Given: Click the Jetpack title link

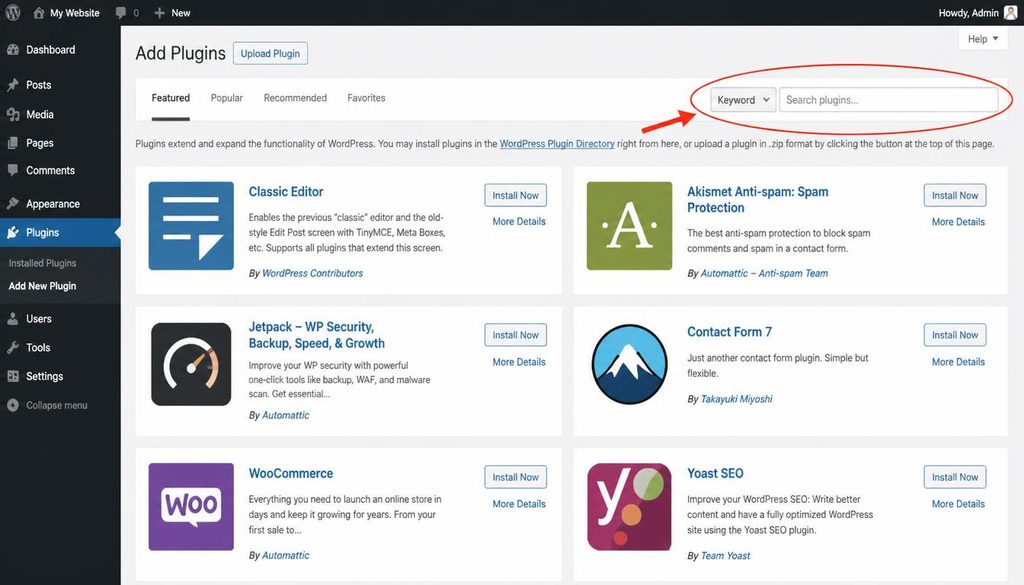Looking at the screenshot, I should click(317, 335).
